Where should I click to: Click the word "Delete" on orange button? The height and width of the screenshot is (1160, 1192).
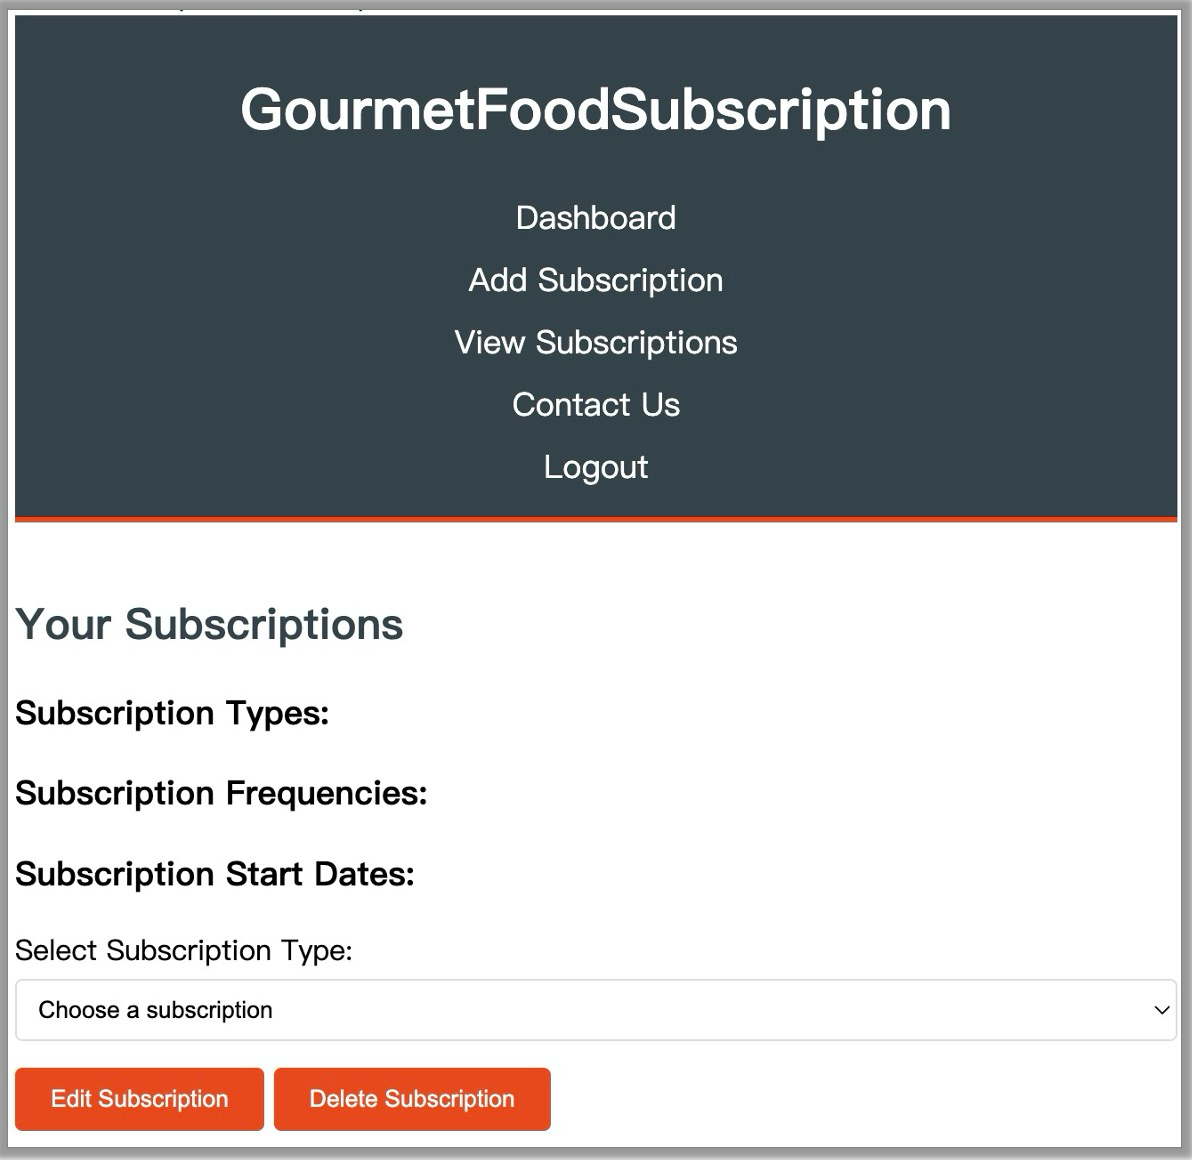[343, 1099]
